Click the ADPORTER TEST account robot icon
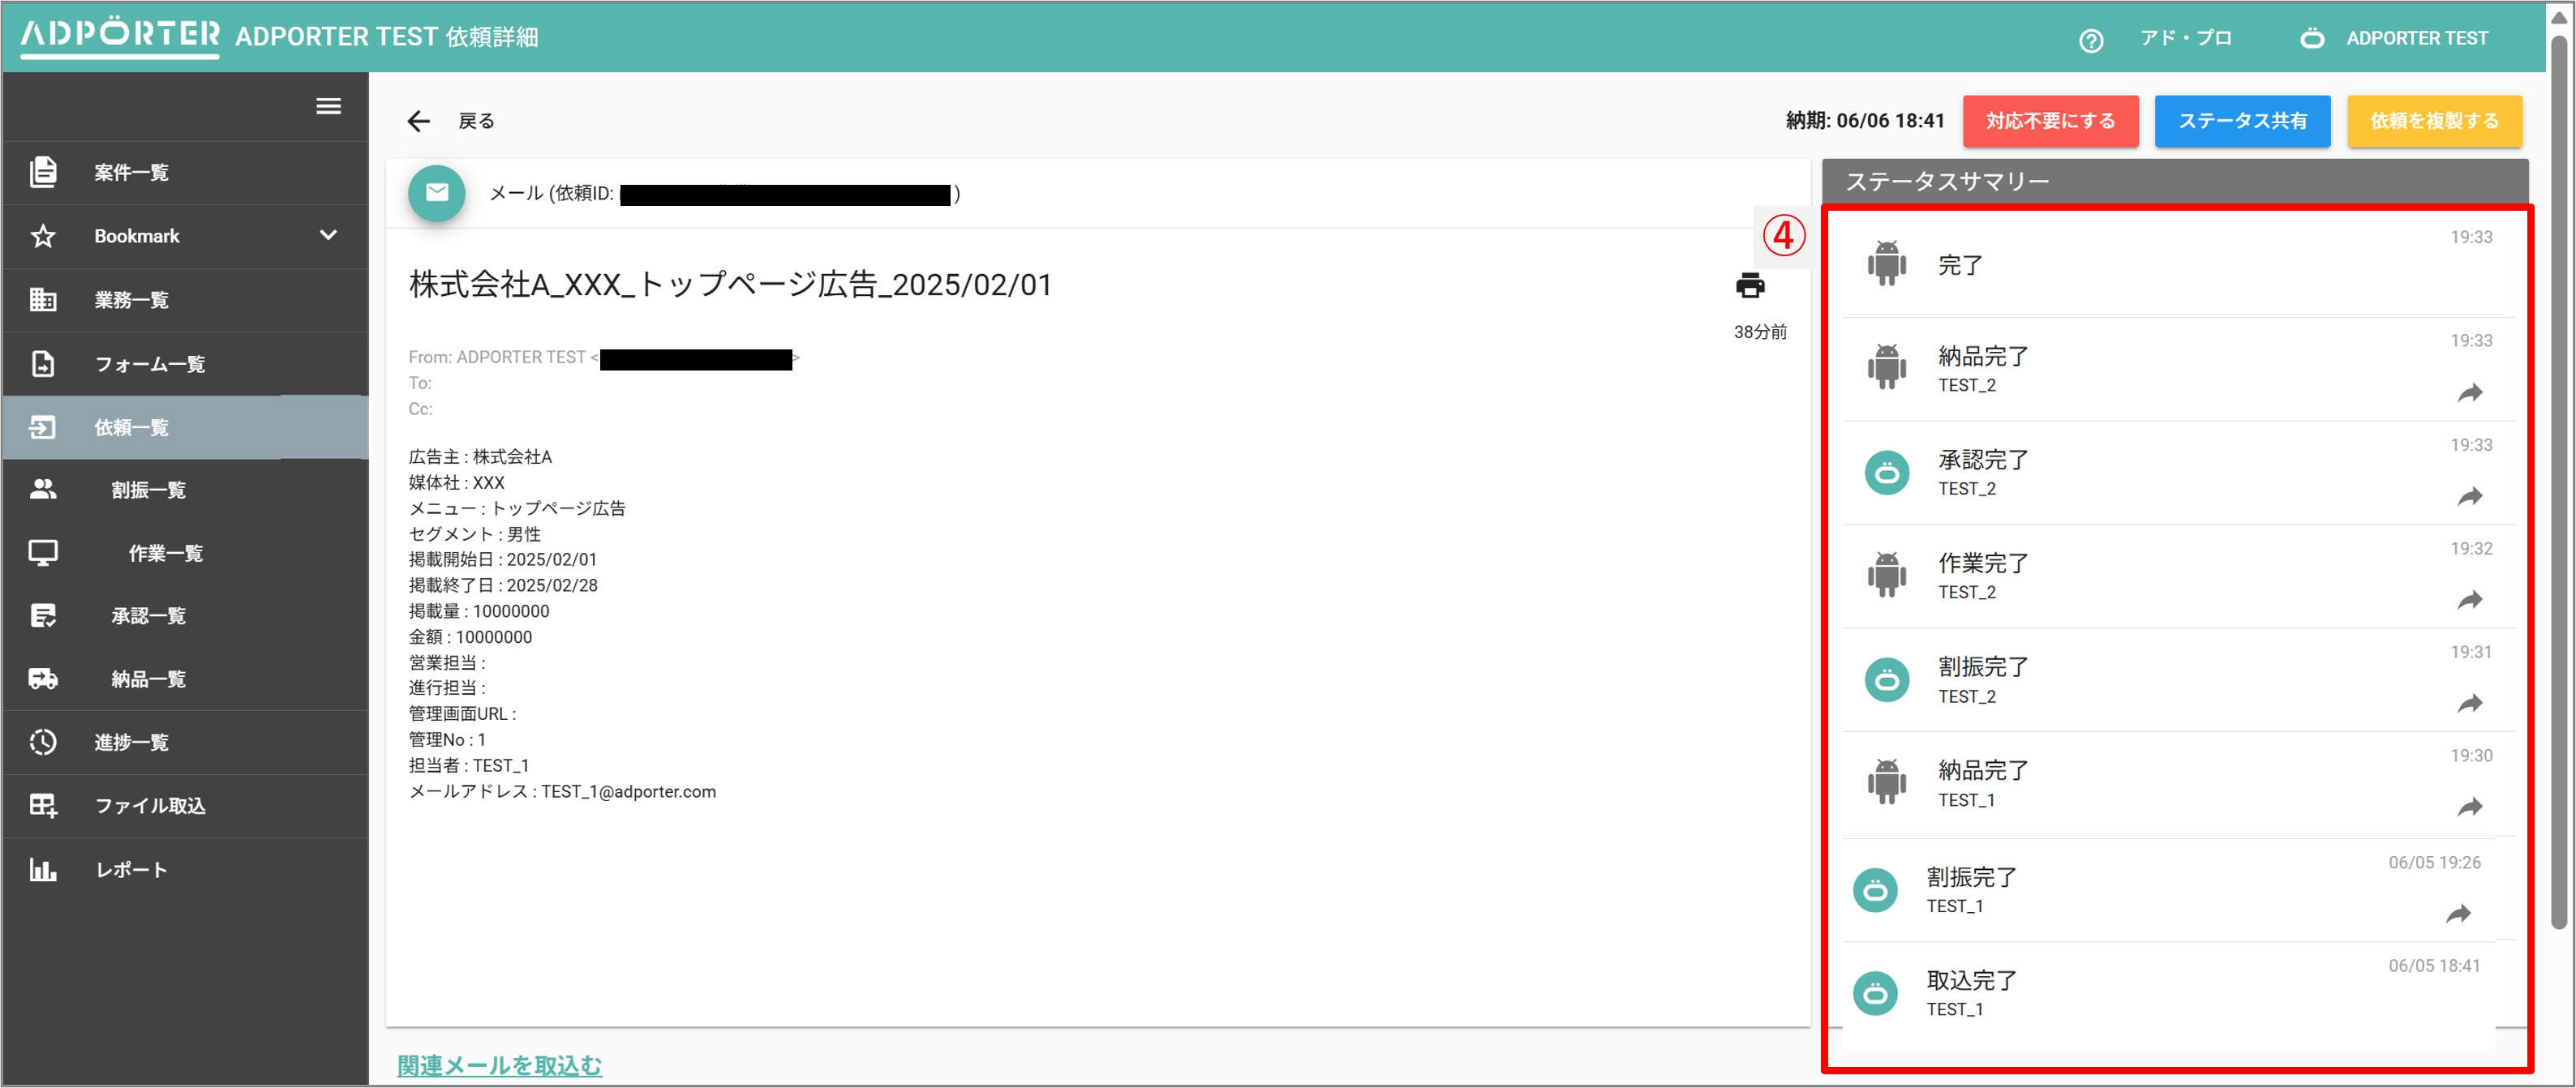 2311,38
